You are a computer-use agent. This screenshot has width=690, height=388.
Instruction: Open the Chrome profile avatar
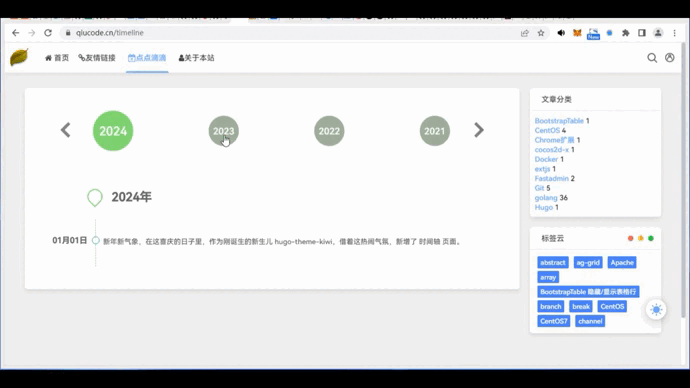pos(658,33)
